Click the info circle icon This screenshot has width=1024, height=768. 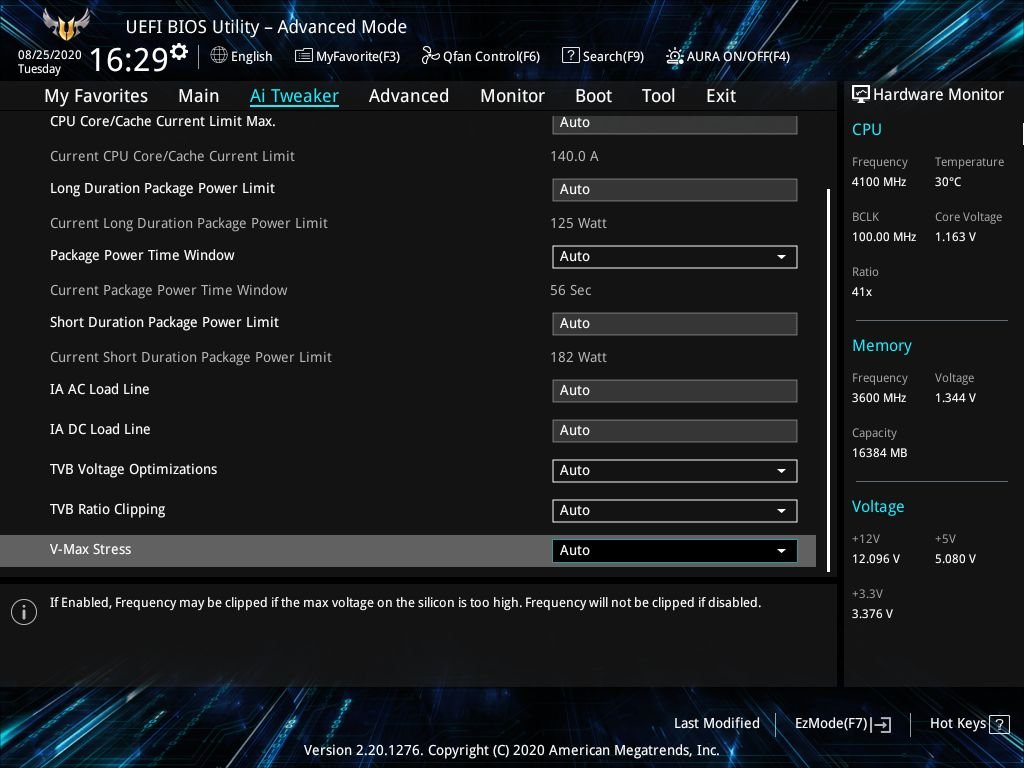(x=24, y=612)
